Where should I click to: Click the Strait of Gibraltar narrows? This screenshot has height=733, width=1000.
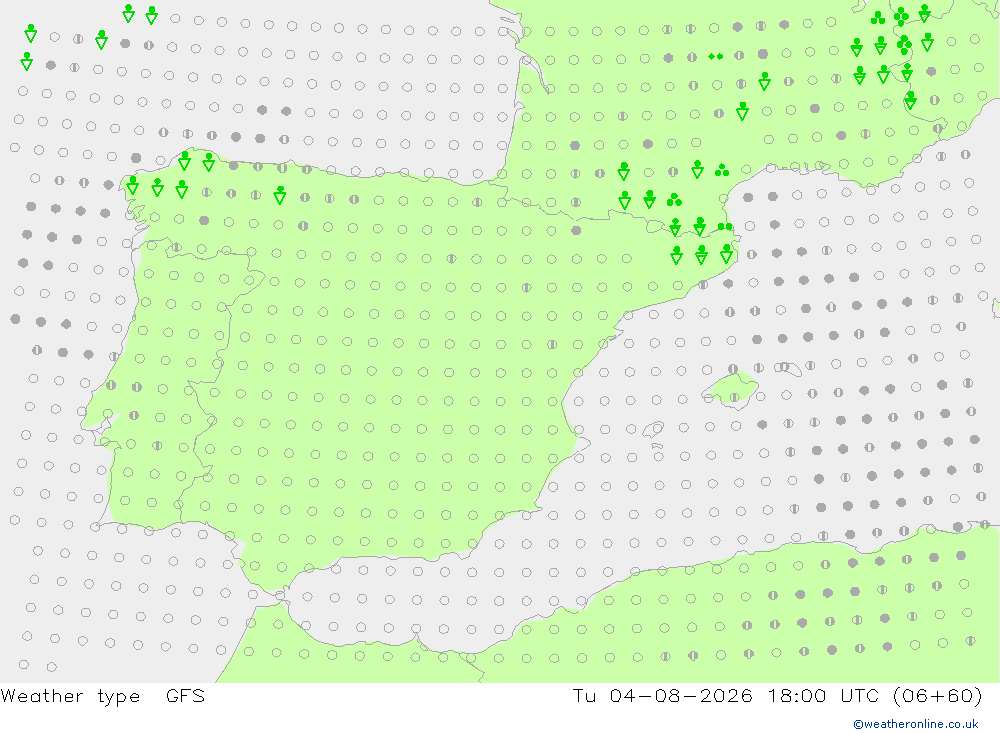279,596
